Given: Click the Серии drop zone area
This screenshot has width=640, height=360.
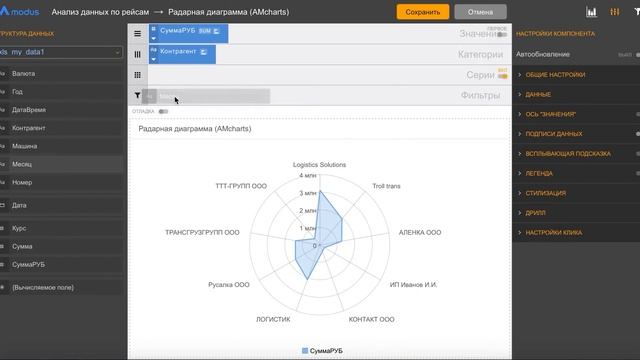Looking at the screenshot, I should [329, 75].
